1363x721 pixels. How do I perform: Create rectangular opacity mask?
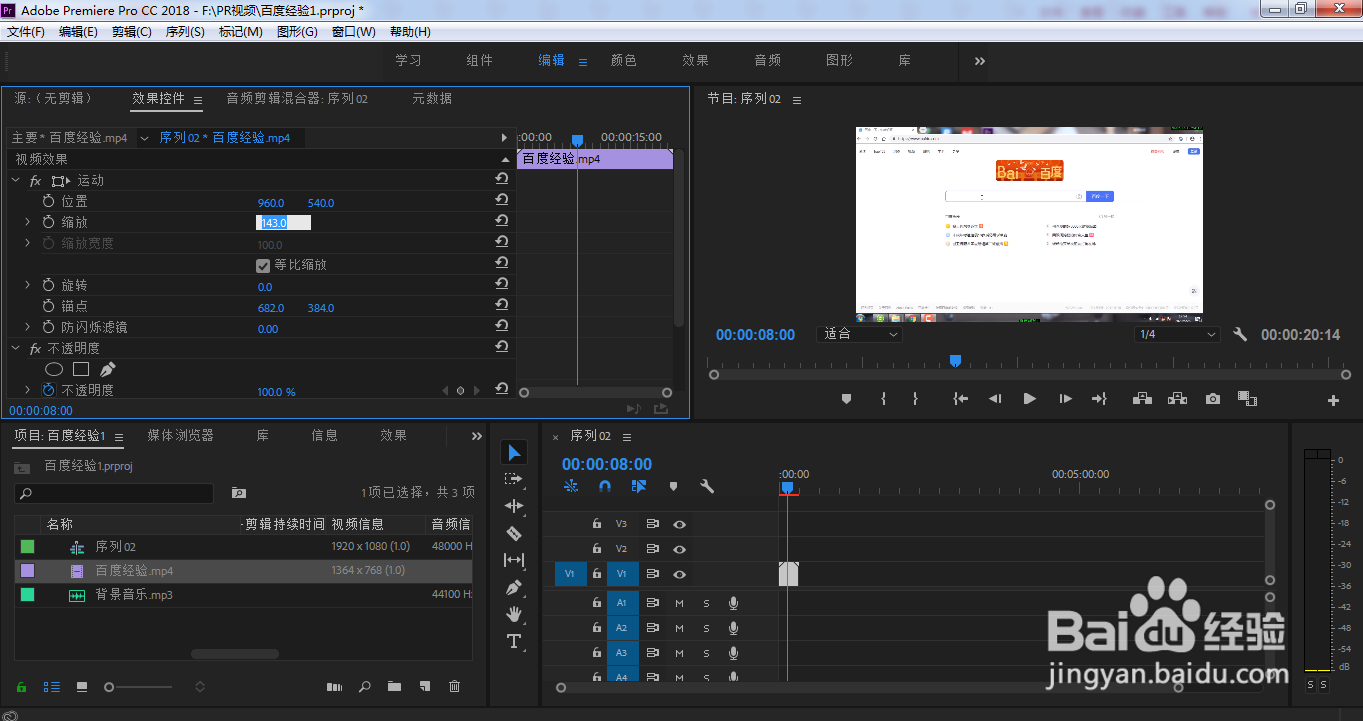tap(81, 369)
